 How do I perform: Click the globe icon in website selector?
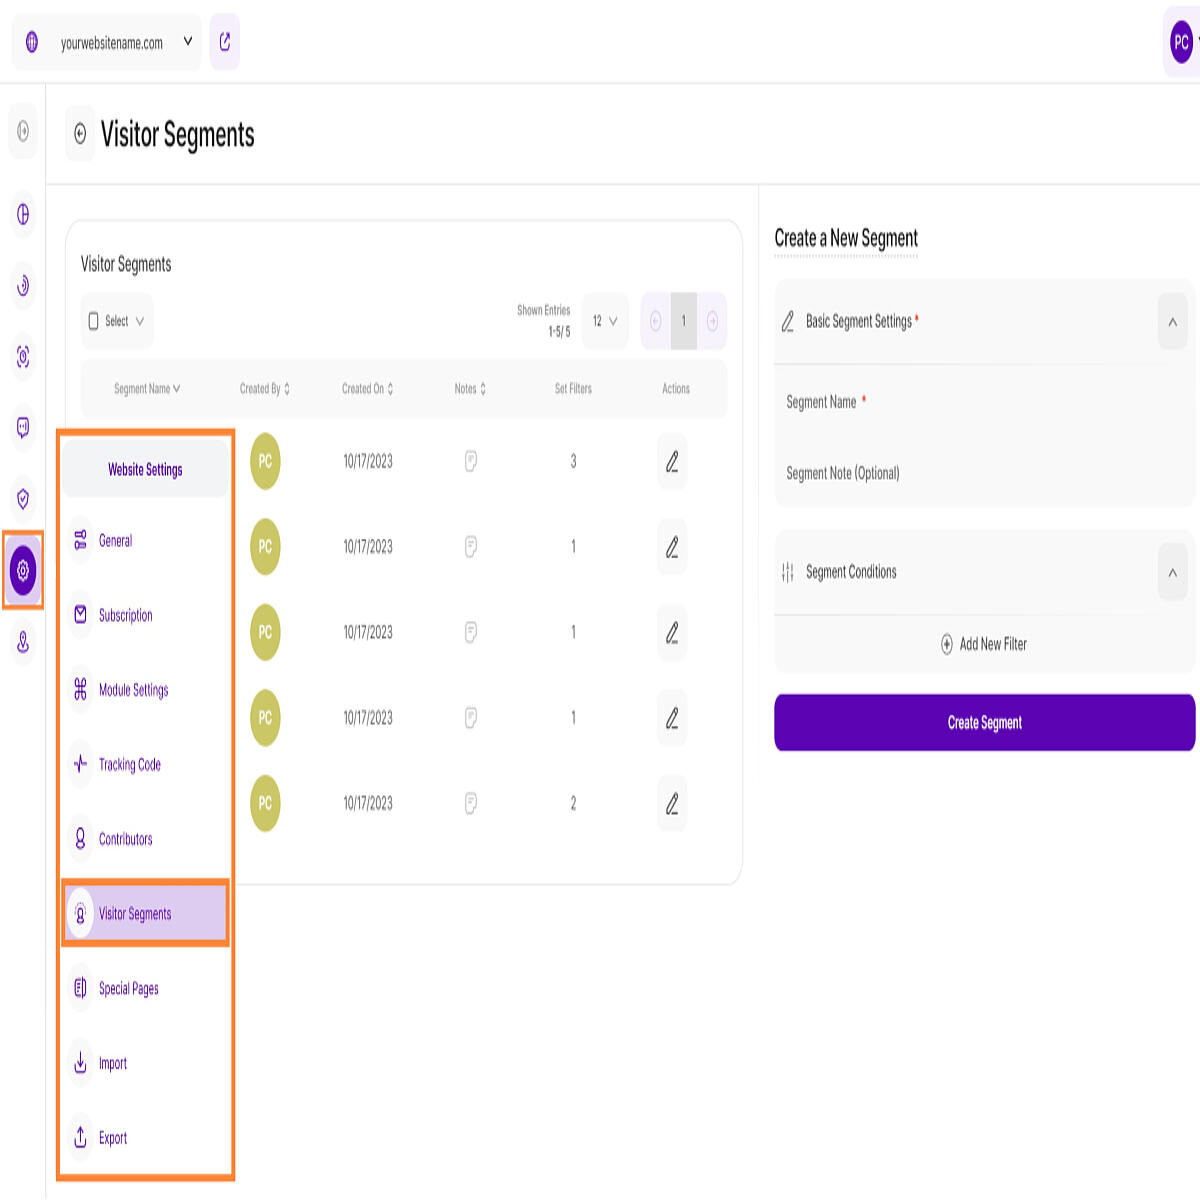pyautogui.click(x=32, y=42)
